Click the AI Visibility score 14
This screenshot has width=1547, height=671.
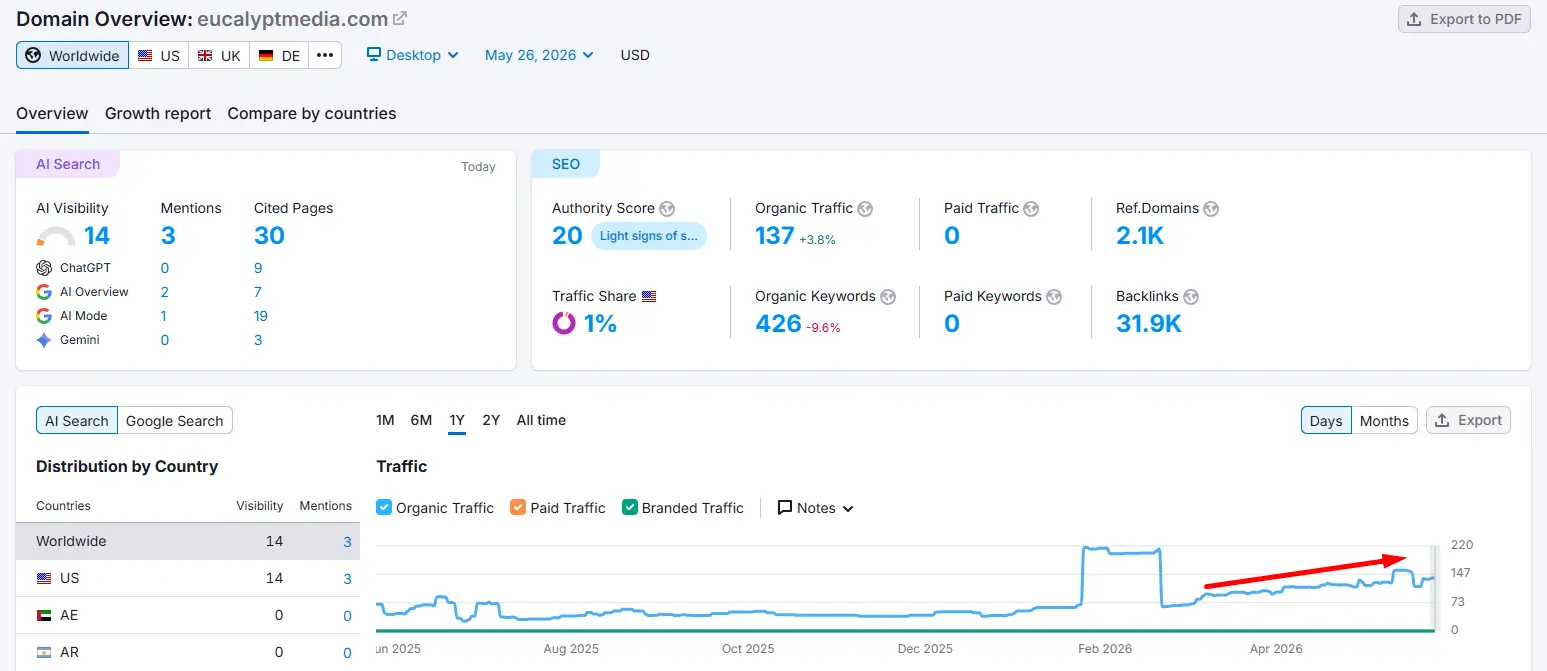[97, 236]
